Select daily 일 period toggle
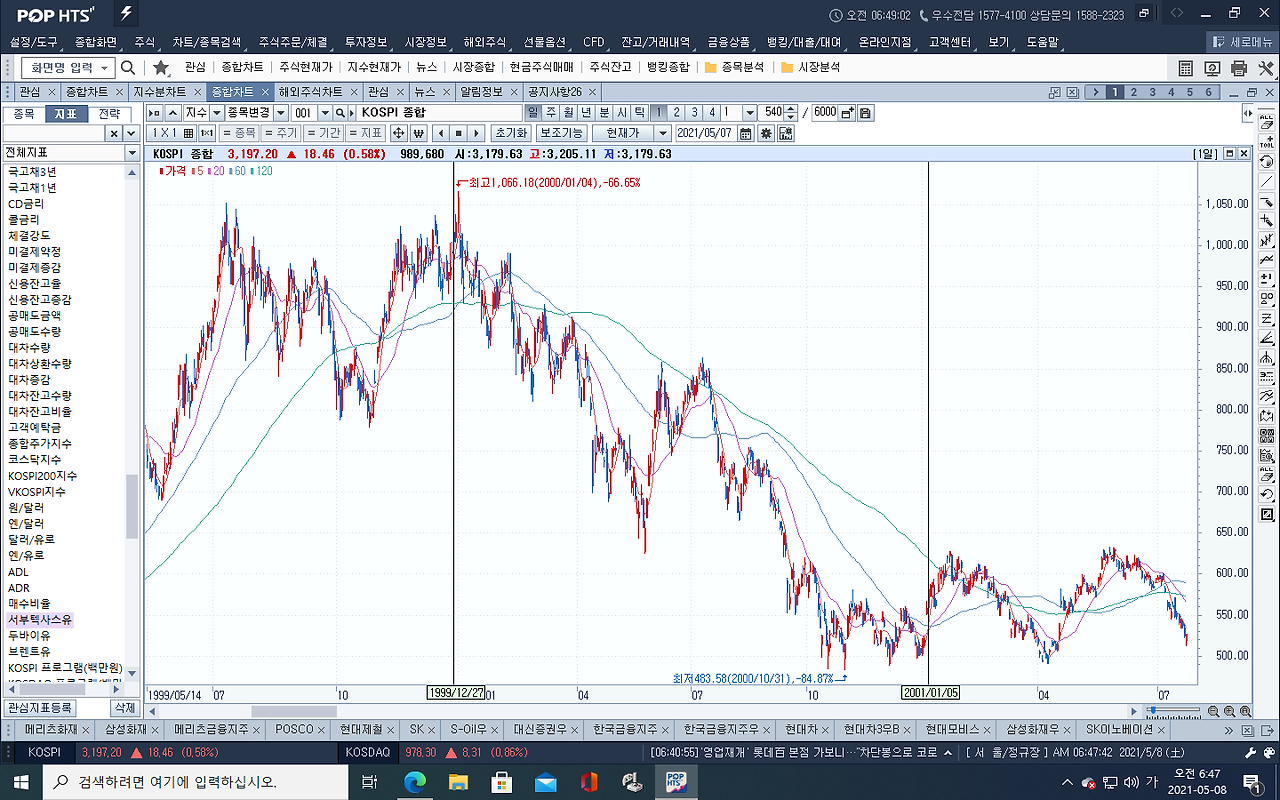Viewport: 1280px width, 800px height. tap(533, 113)
